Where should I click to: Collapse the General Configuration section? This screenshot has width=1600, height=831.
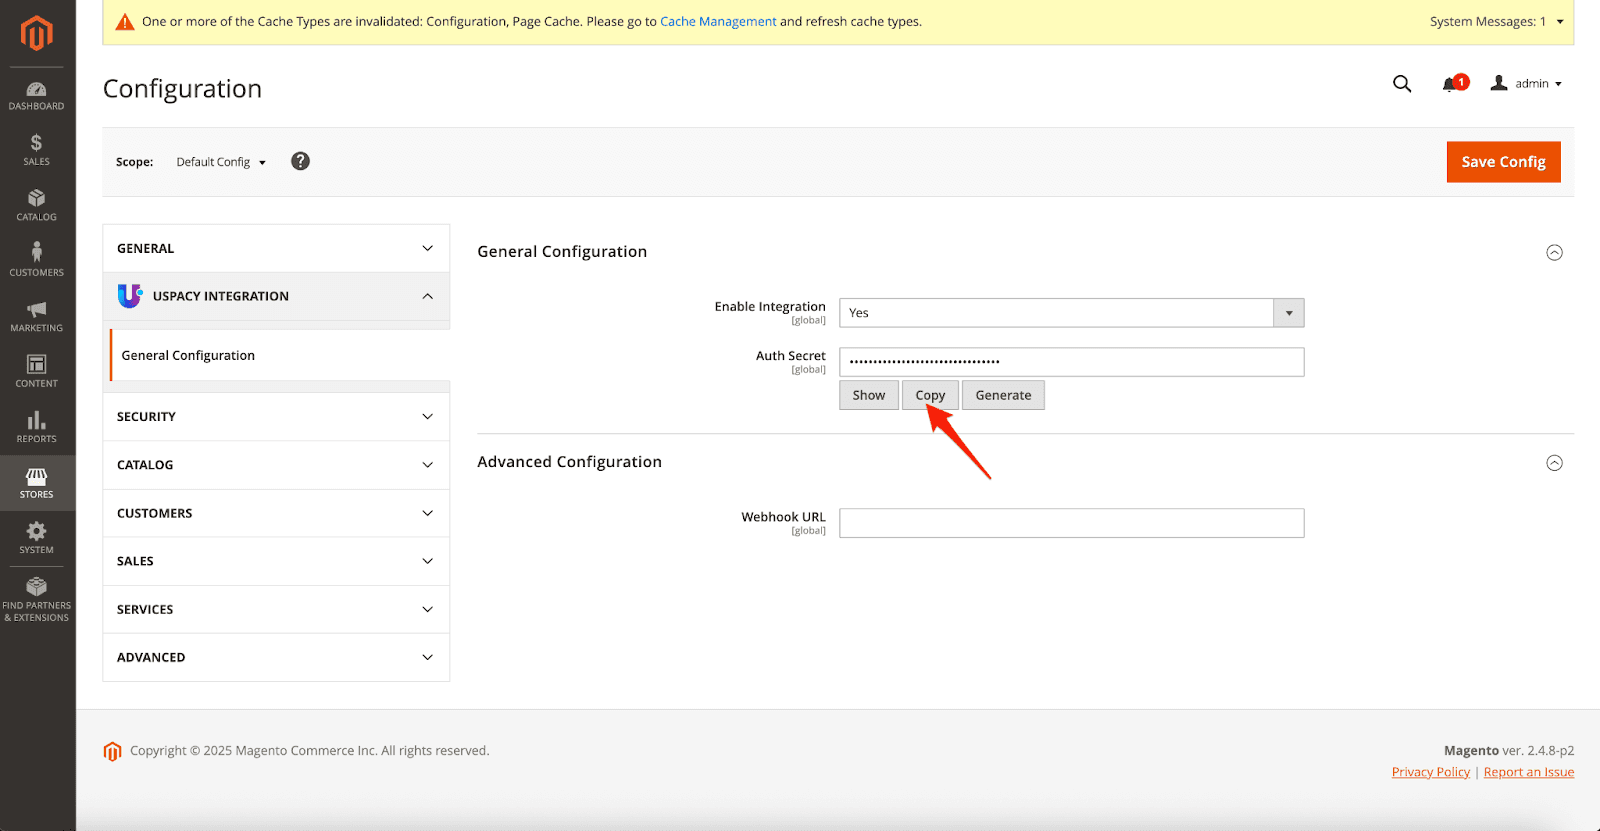[1554, 253]
